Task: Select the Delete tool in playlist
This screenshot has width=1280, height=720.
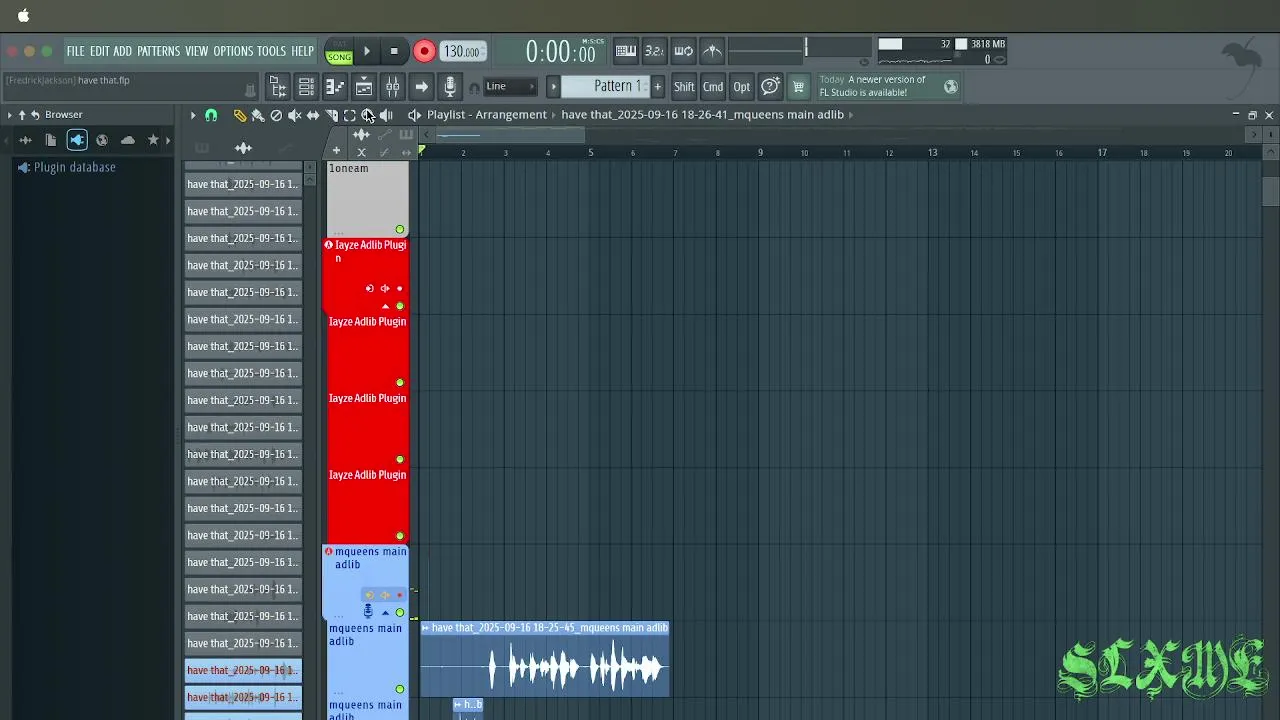Action: [x=276, y=115]
